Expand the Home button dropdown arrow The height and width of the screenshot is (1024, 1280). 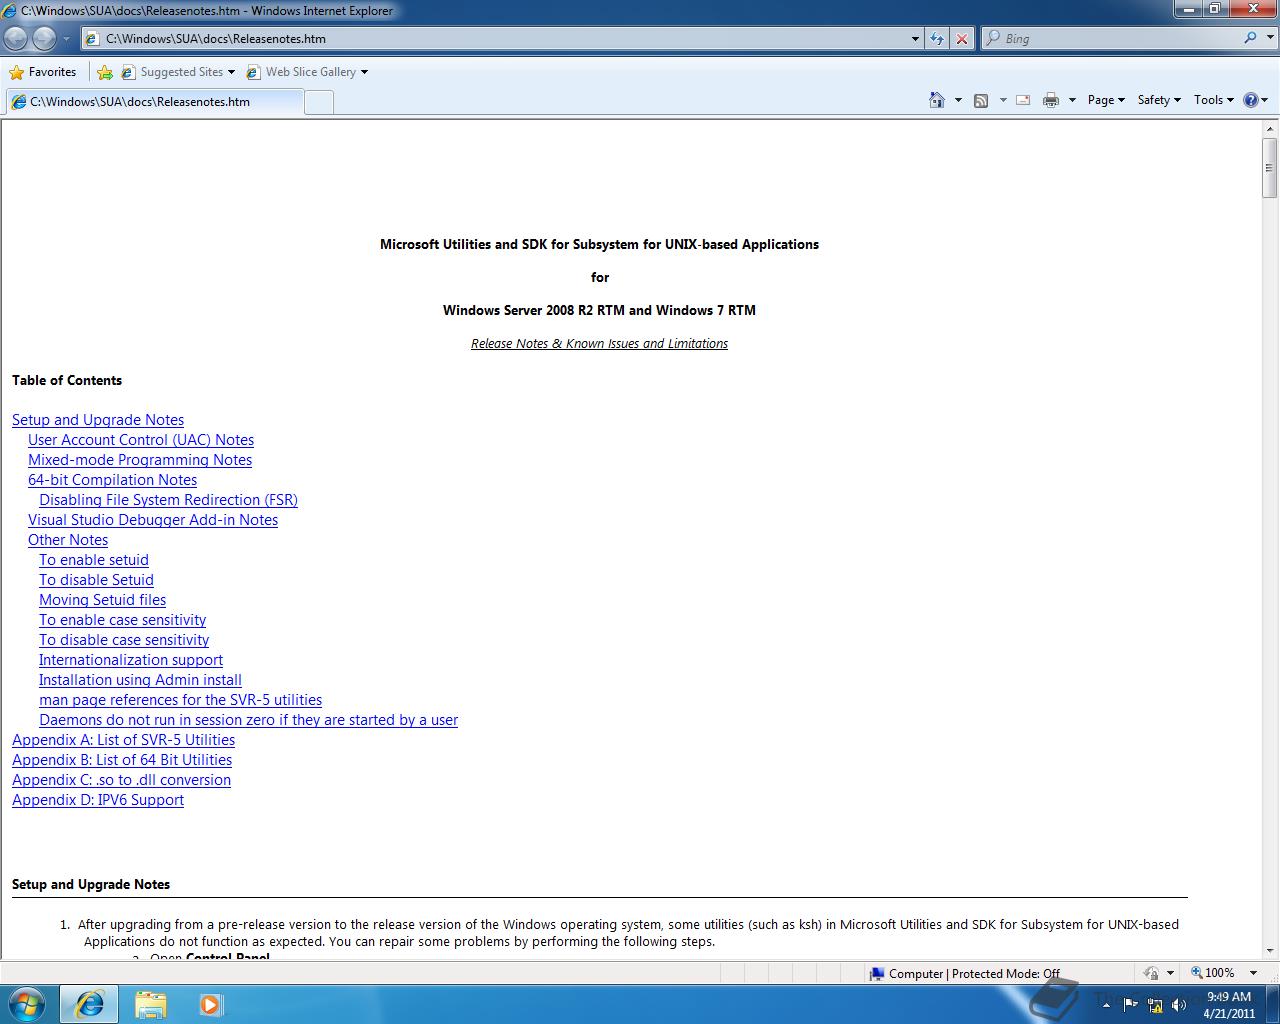point(958,100)
